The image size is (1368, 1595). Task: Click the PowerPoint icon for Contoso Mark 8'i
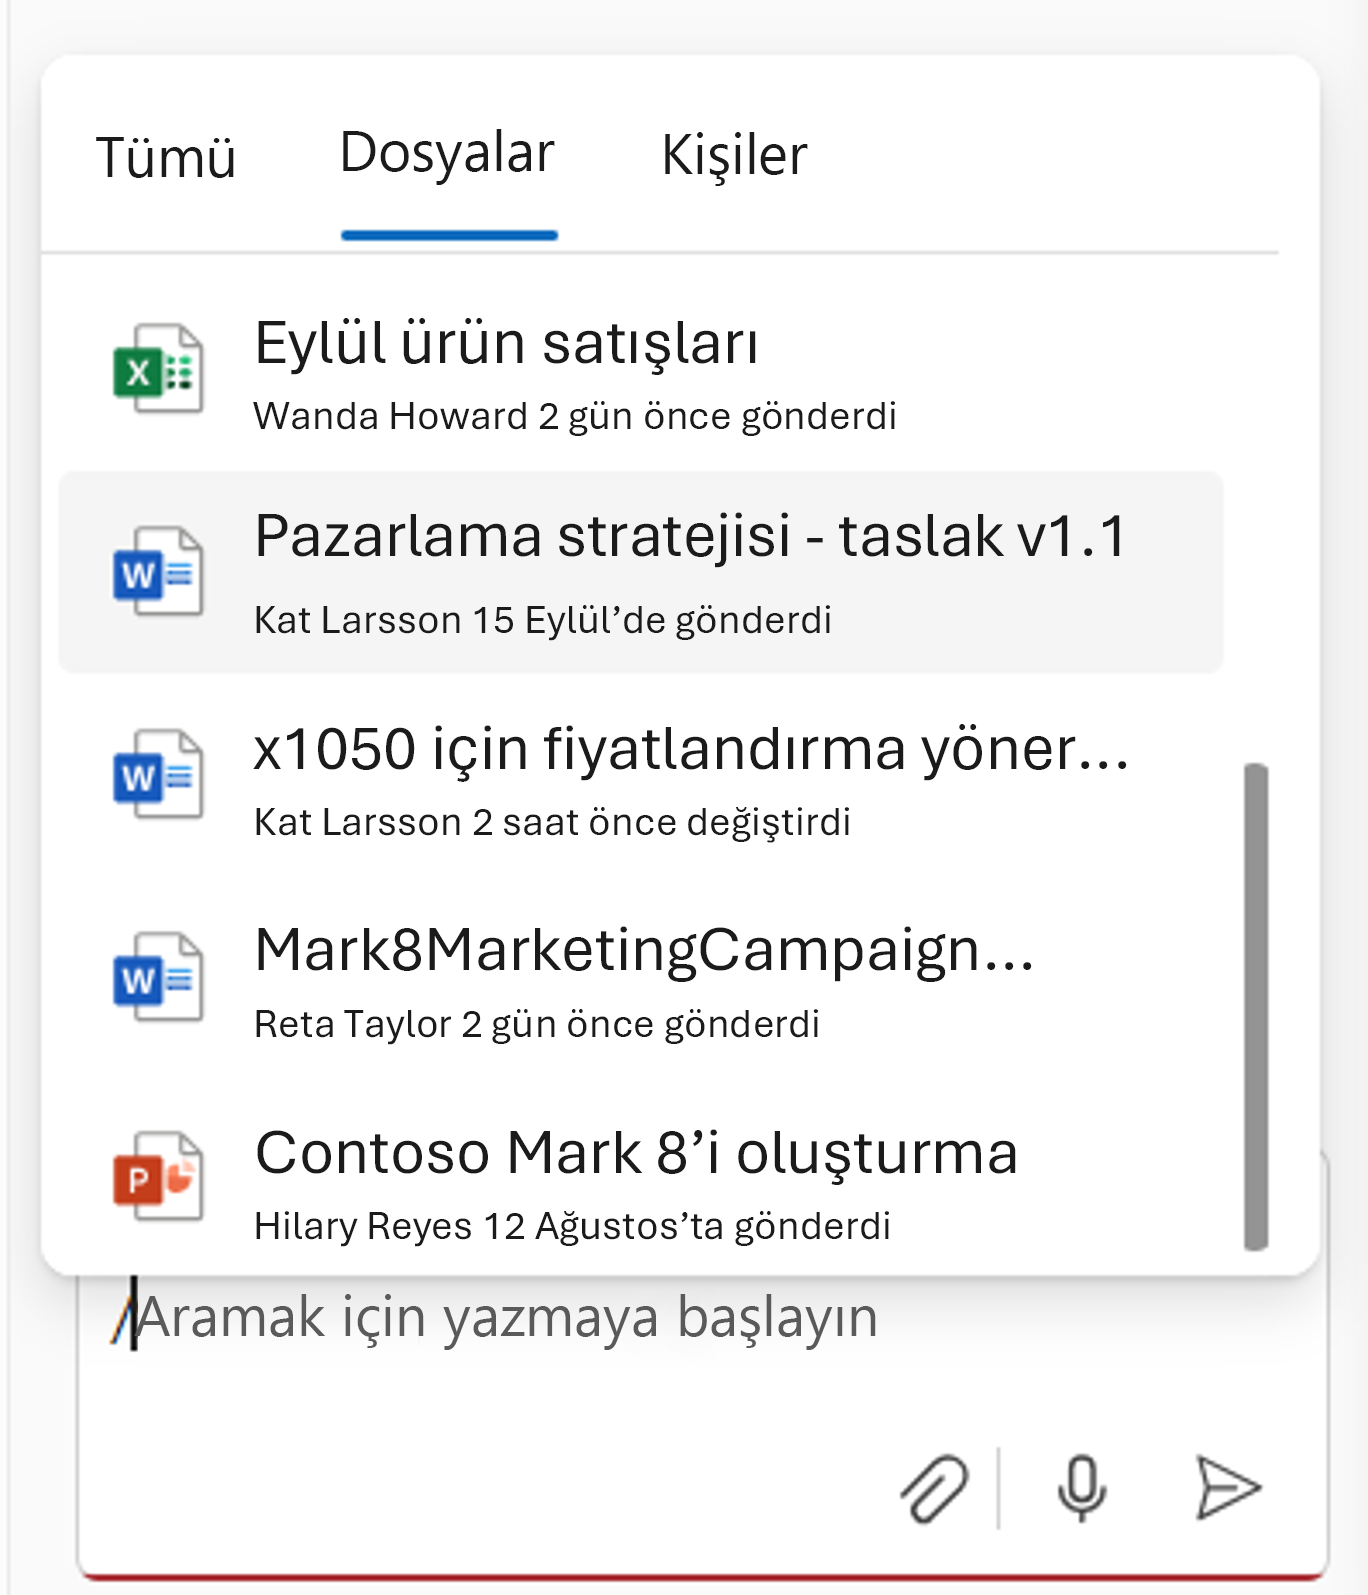pos(158,1177)
